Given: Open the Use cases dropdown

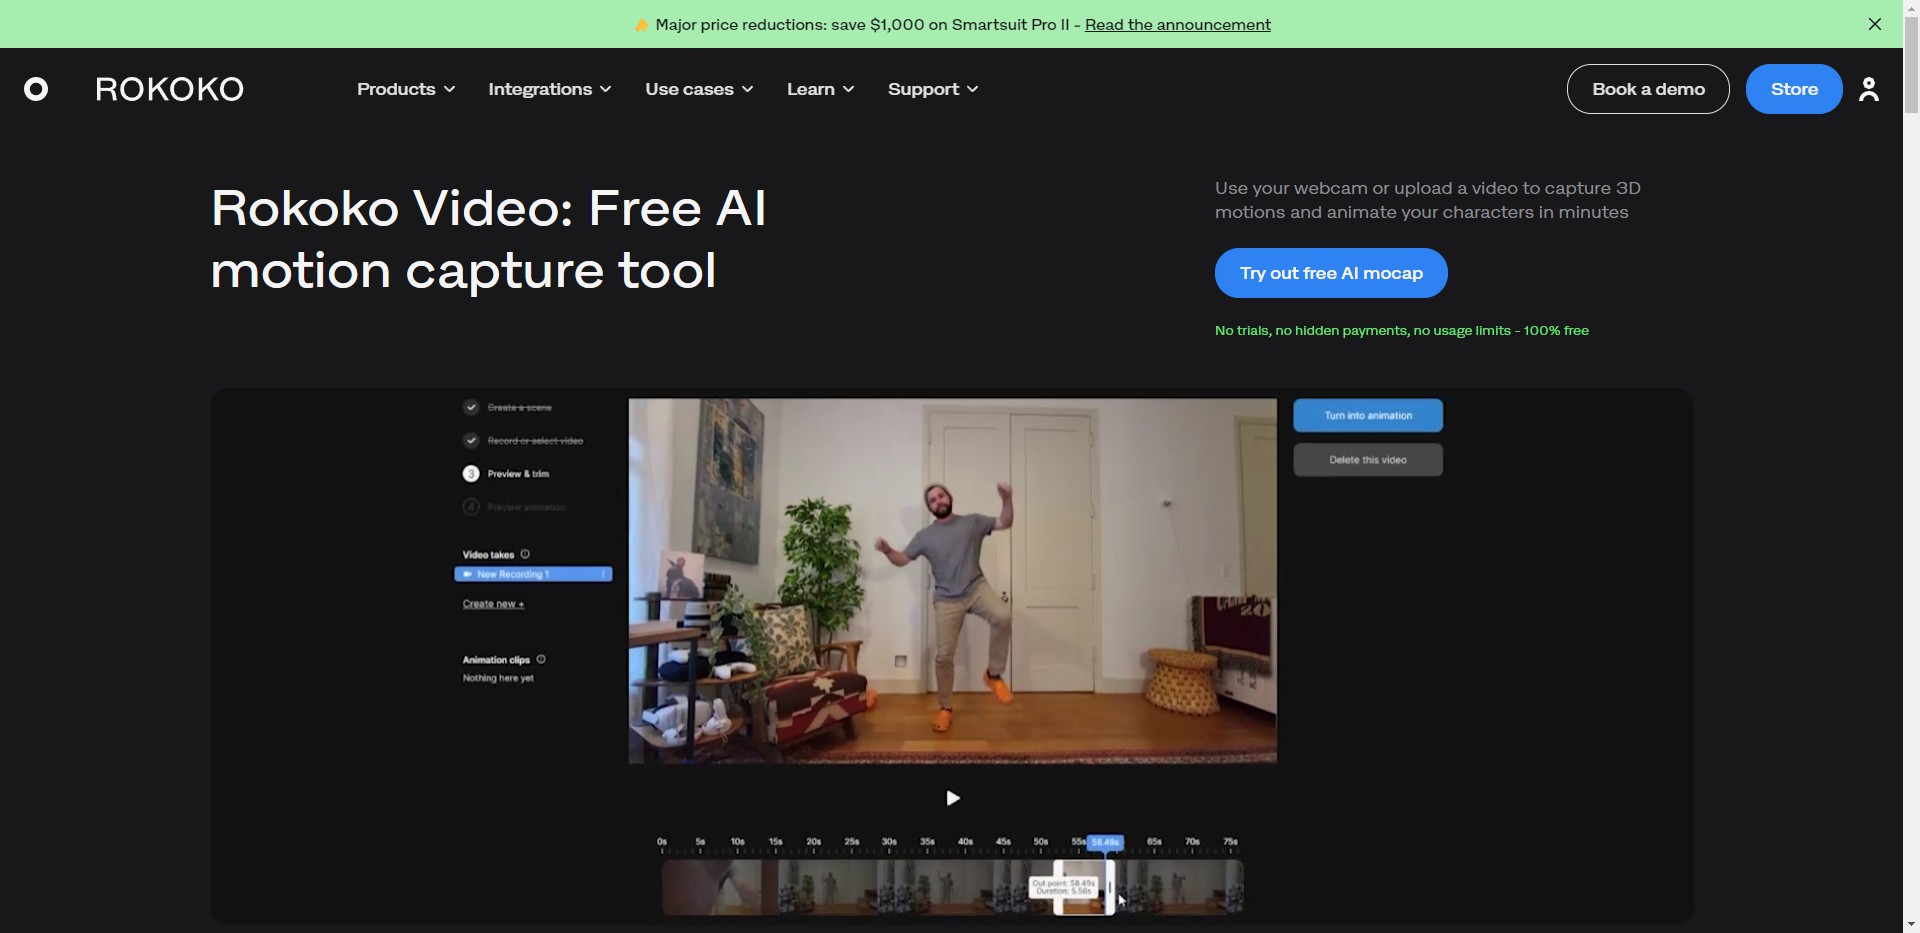Looking at the screenshot, I should tap(698, 89).
